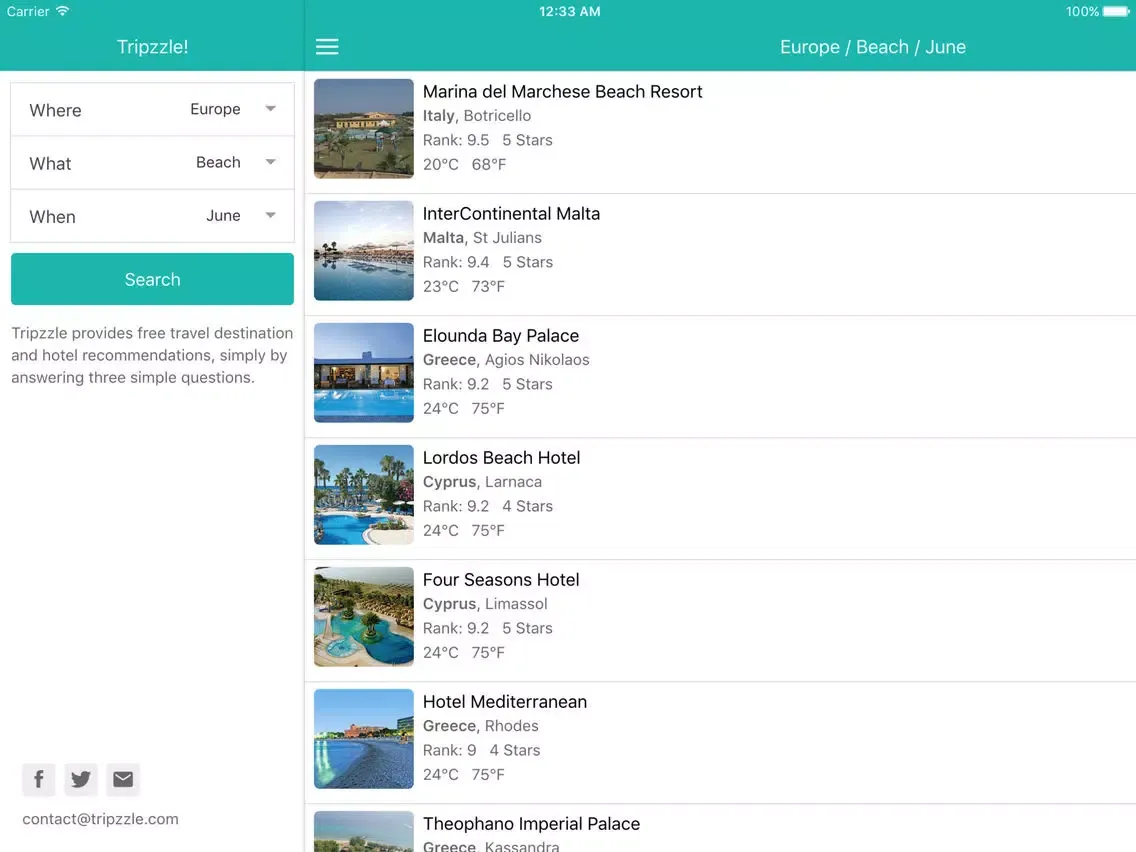1136x852 pixels.
Task: Open Theophano Imperial Palace photo thumbnail
Action: (x=364, y=832)
